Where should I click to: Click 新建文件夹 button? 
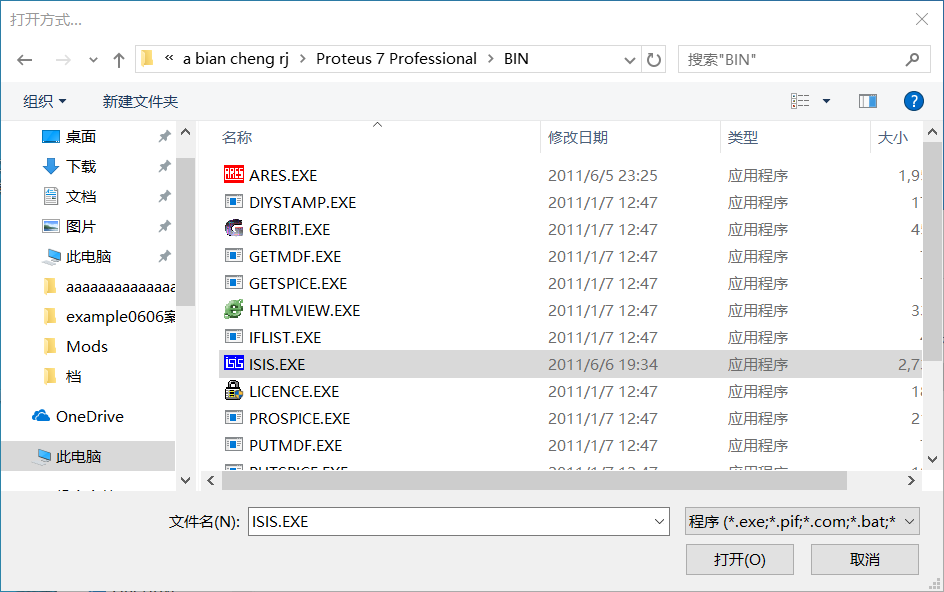pyautogui.click(x=140, y=101)
